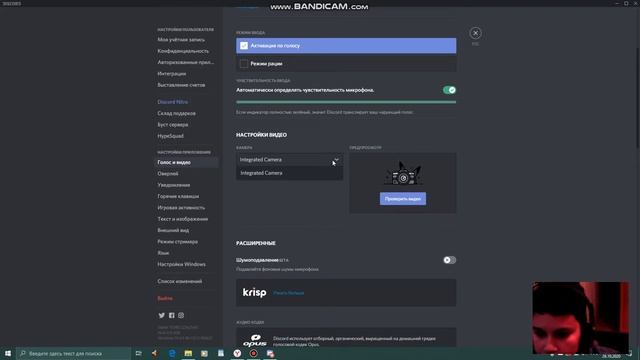Open File Explorer from the taskbar

coord(188,353)
